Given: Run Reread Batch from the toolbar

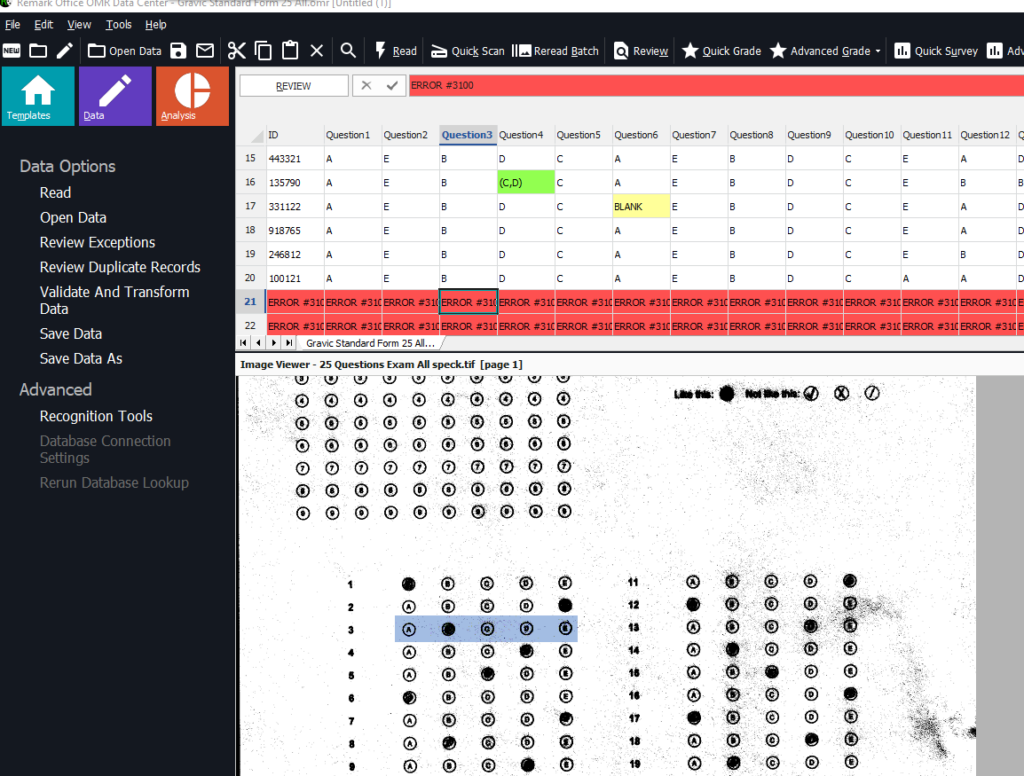Looking at the screenshot, I should tap(555, 50).
